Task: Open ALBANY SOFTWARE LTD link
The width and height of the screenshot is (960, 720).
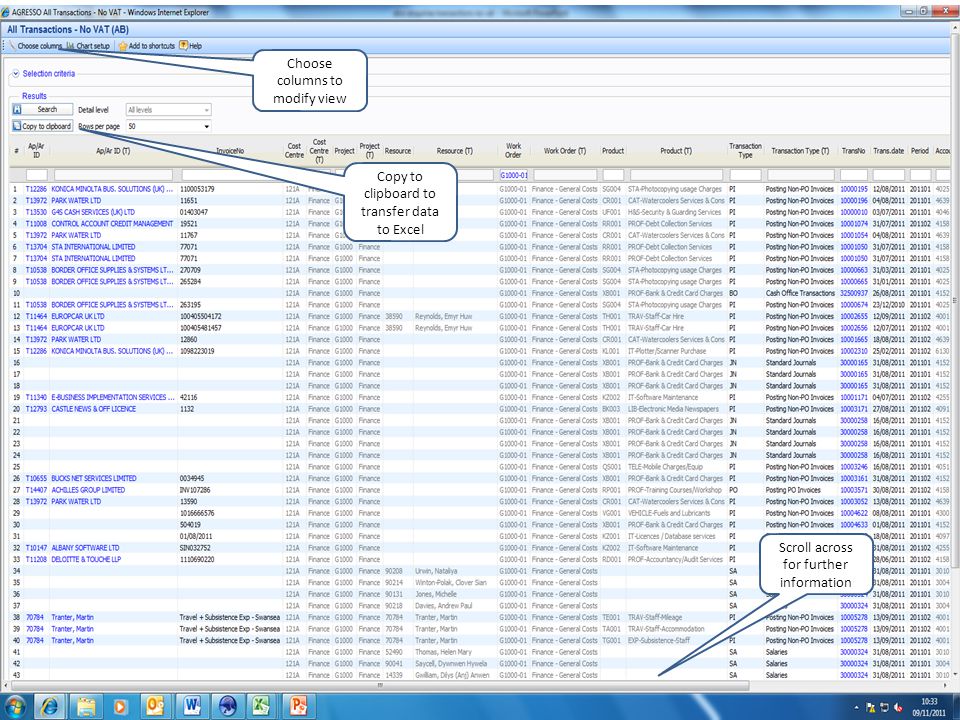Action: click(85, 548)
